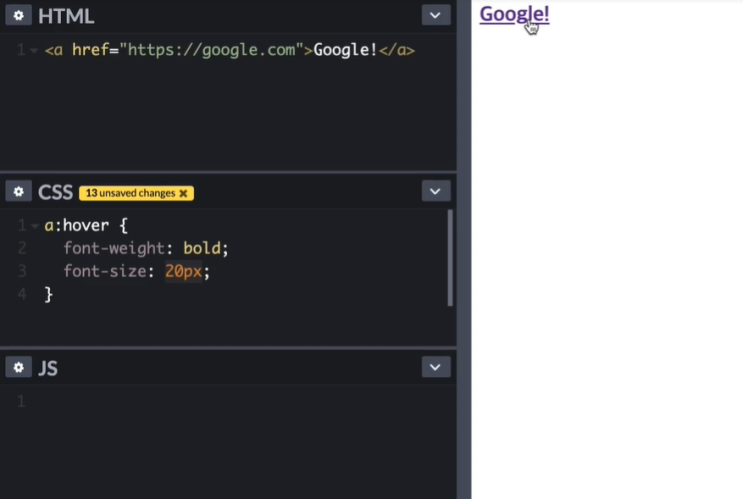
Task: Expand the HTML panel dropdown menu
Action: tap(435, 15)
